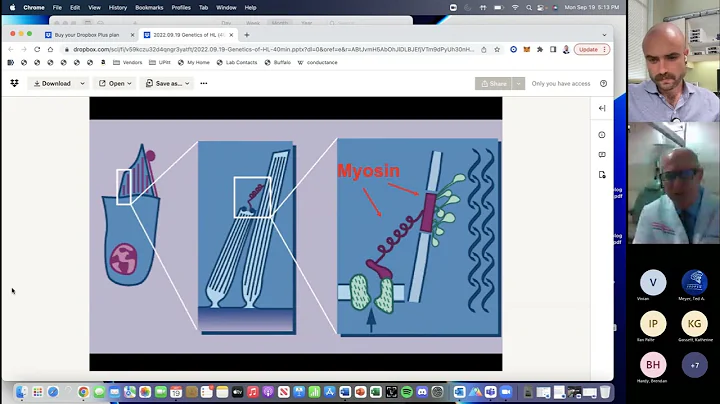The image size is (720, 404).
Task: Click the blue circular extension icon
Action: [513, 49]
